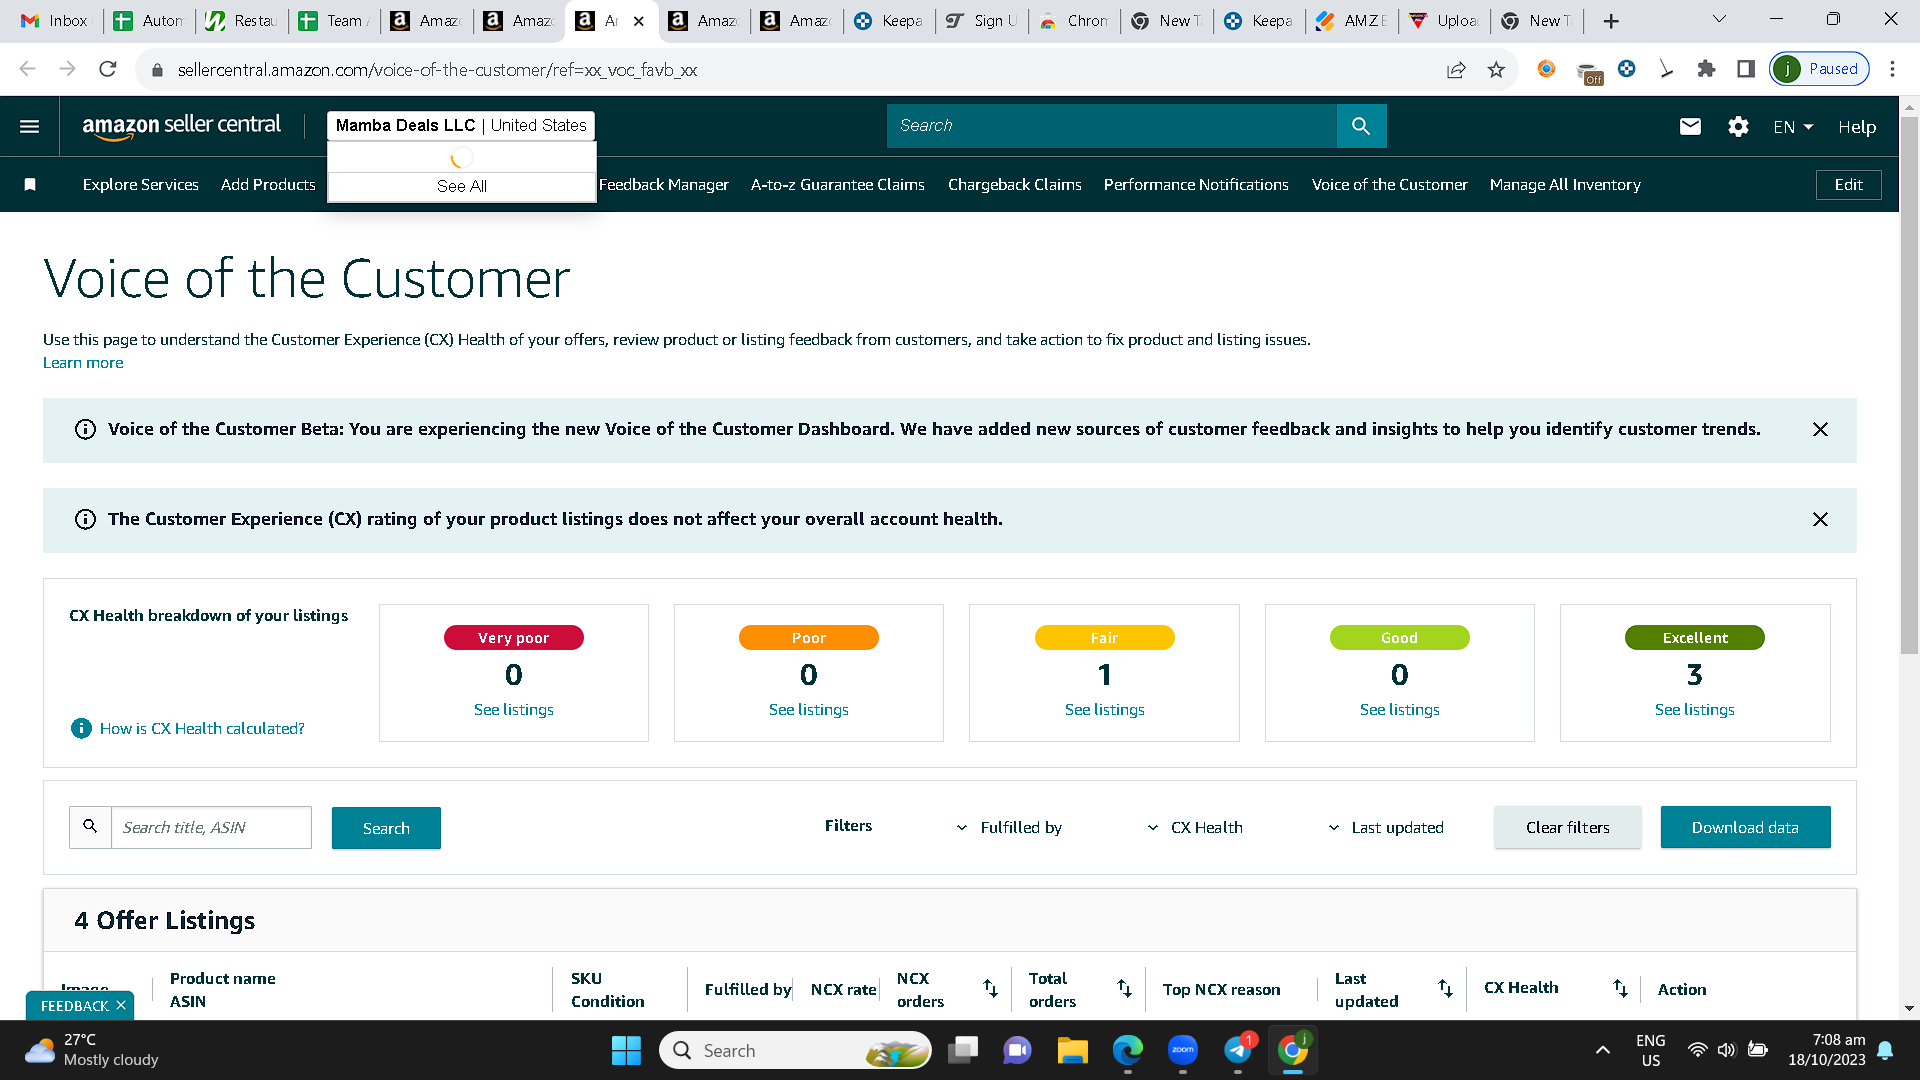Show hidden system tray icons
The width and height of the screenshot is (1920, 1080).
1603,1050
